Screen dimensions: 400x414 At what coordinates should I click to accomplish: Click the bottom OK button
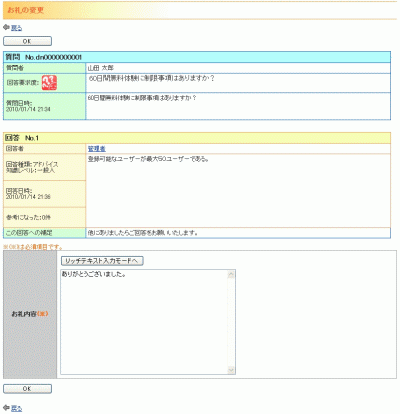pos(27,389)
